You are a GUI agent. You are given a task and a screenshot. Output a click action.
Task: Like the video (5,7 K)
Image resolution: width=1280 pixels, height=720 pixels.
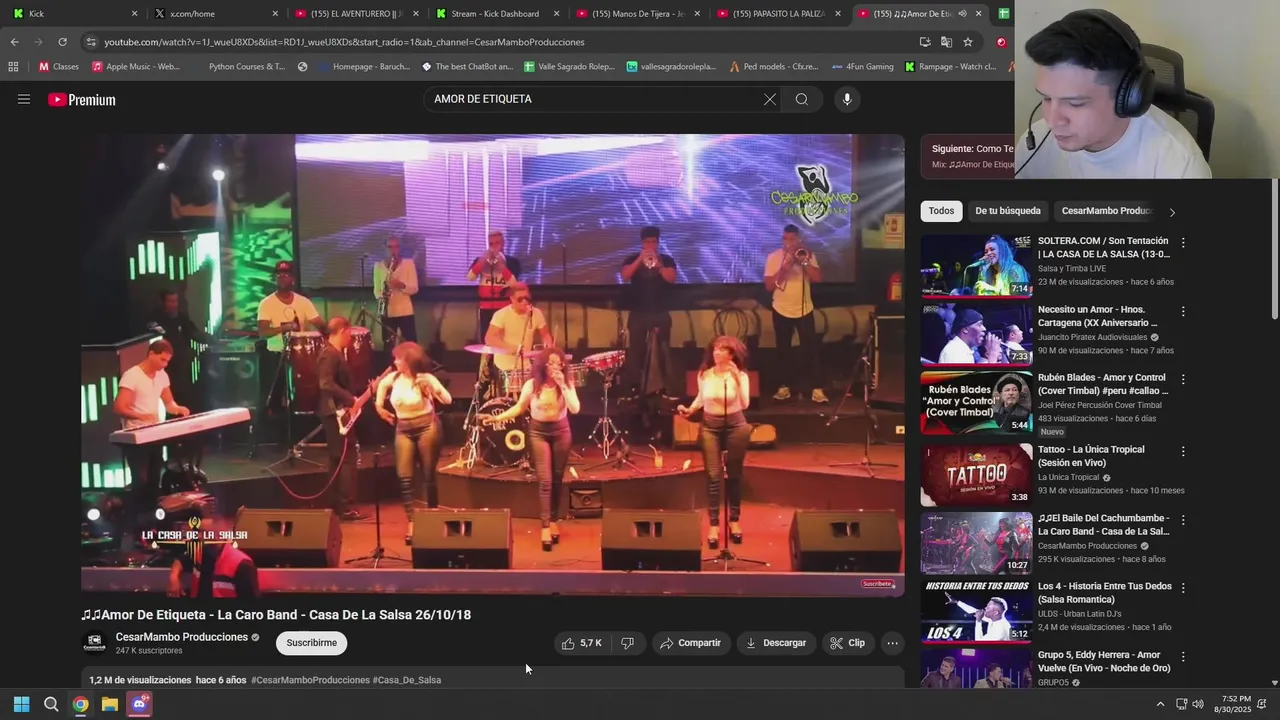(582, 643)
